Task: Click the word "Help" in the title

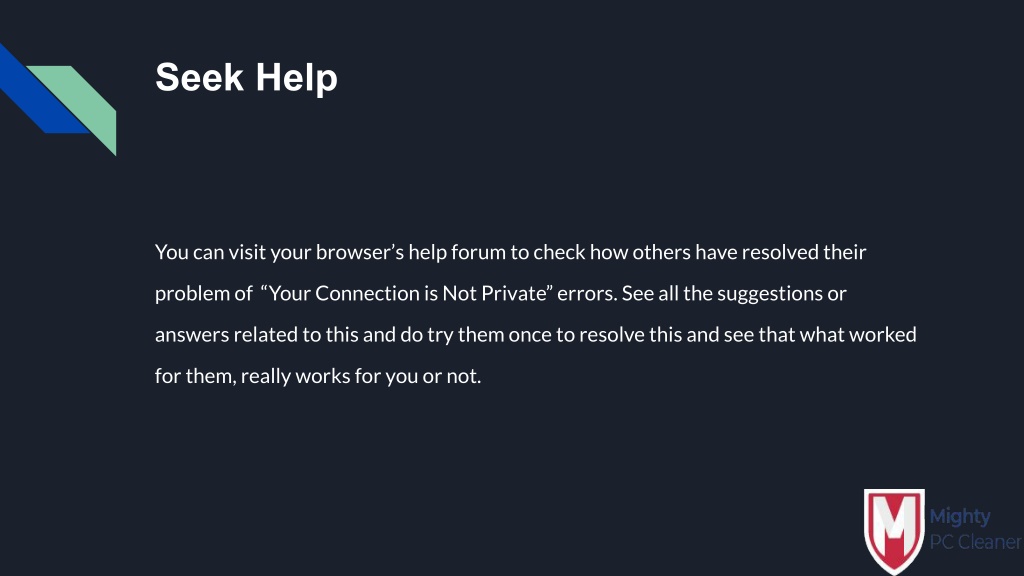Action: coord(296,78)
